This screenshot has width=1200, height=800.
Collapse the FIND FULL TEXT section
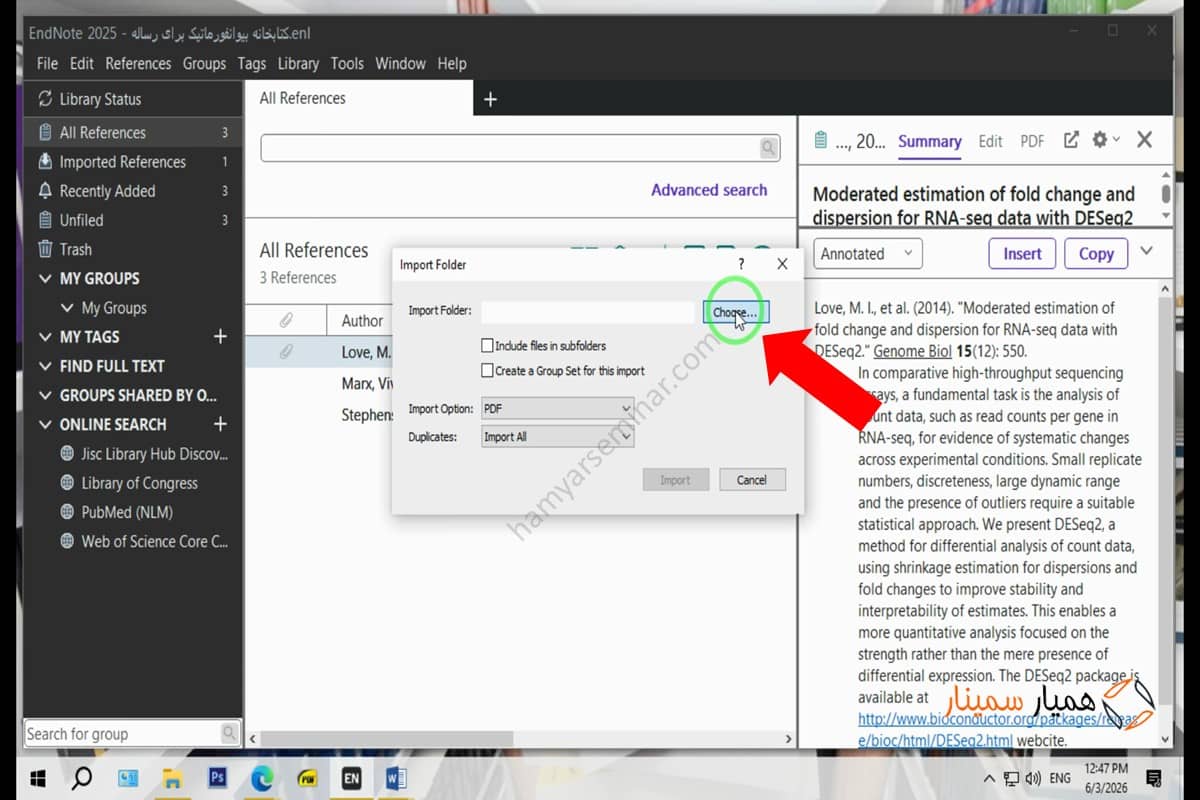click(x=44, y=366)
